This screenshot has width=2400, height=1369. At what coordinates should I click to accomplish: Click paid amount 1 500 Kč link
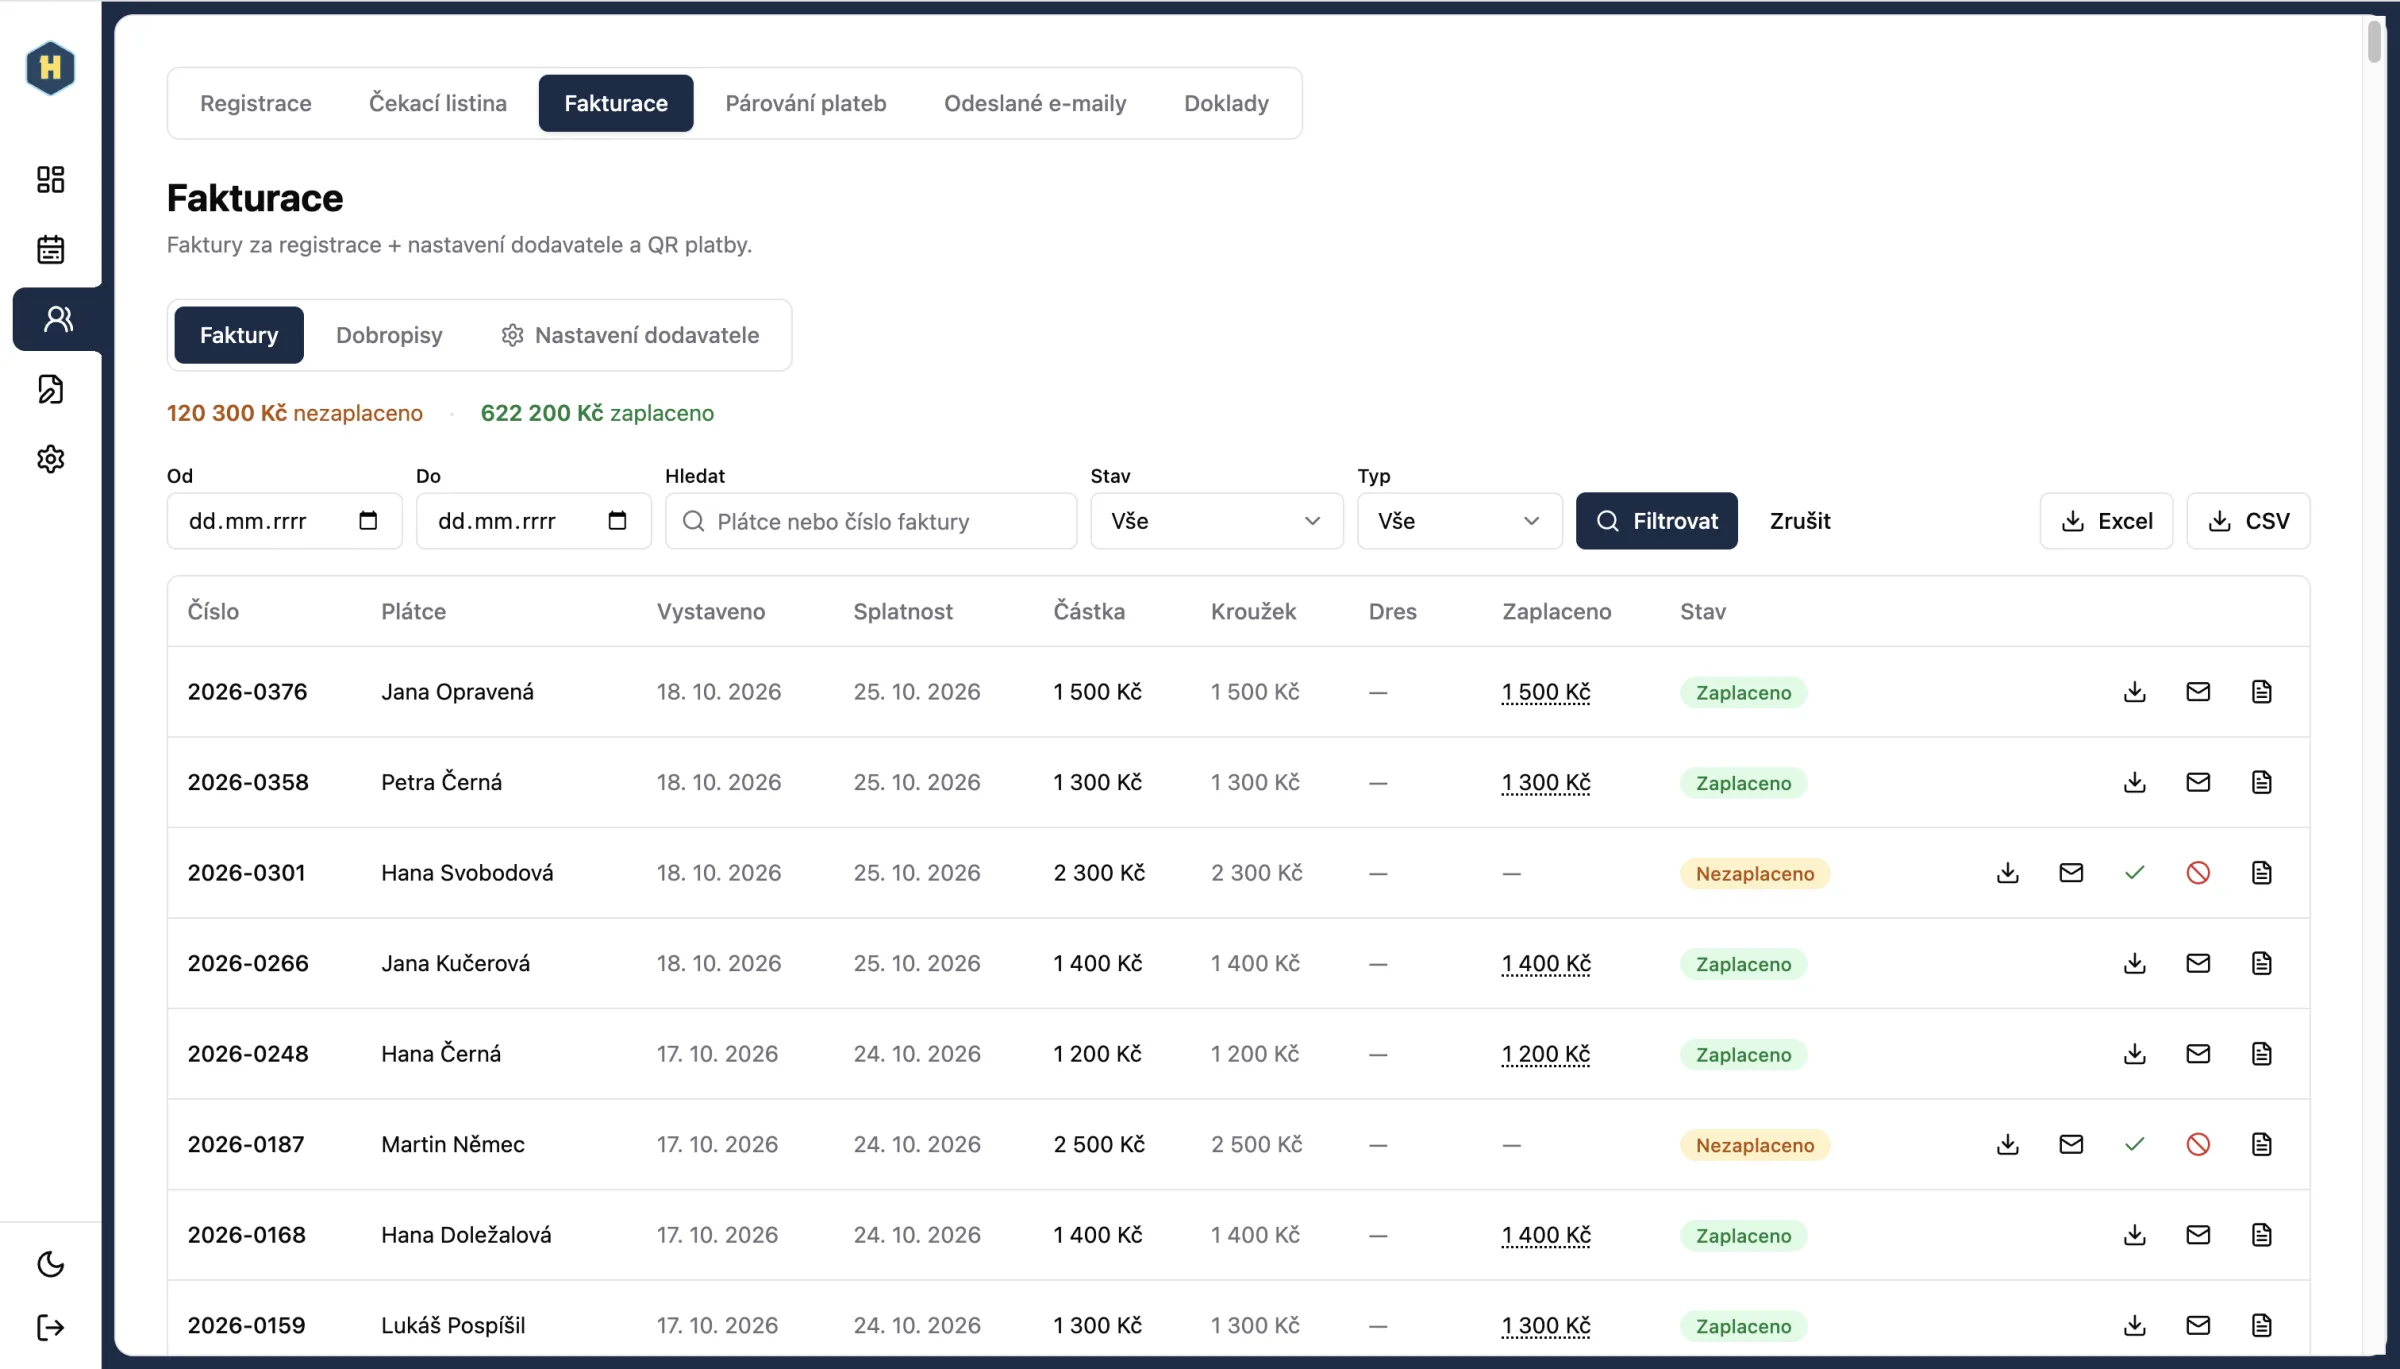[x=1546, y=692]
